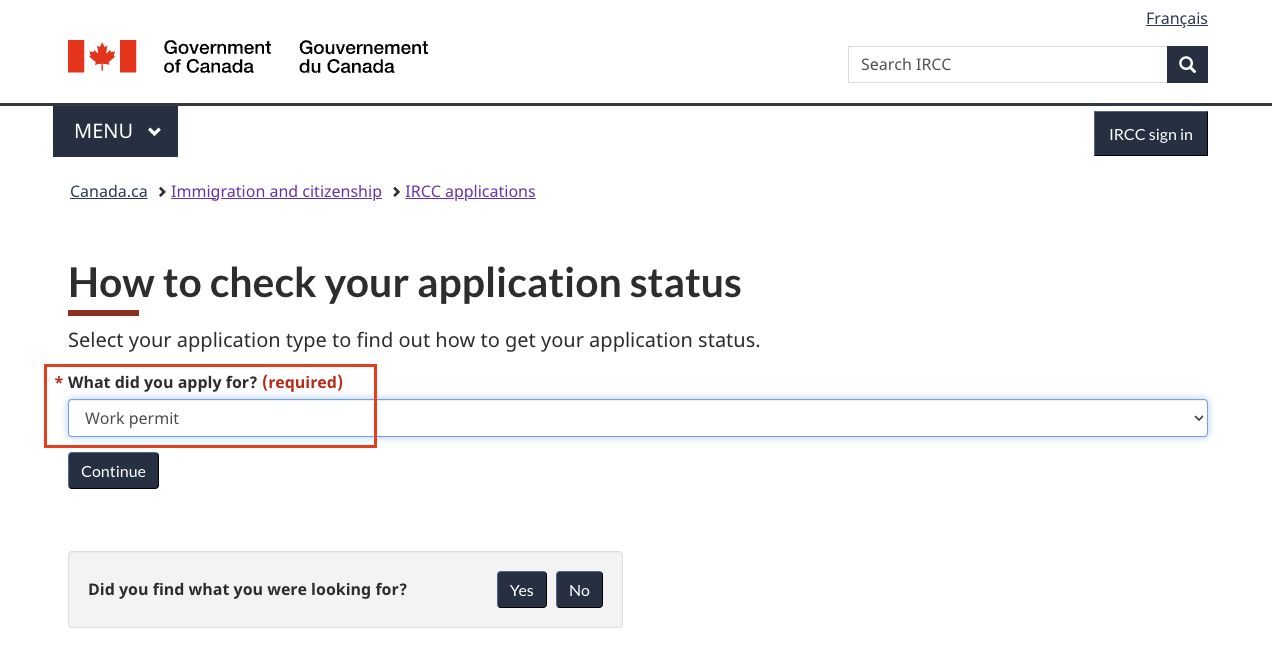1272x652 pixels.
Task: Click the breadcrumb arrow before IRCC applications
Action: point(396,192)
